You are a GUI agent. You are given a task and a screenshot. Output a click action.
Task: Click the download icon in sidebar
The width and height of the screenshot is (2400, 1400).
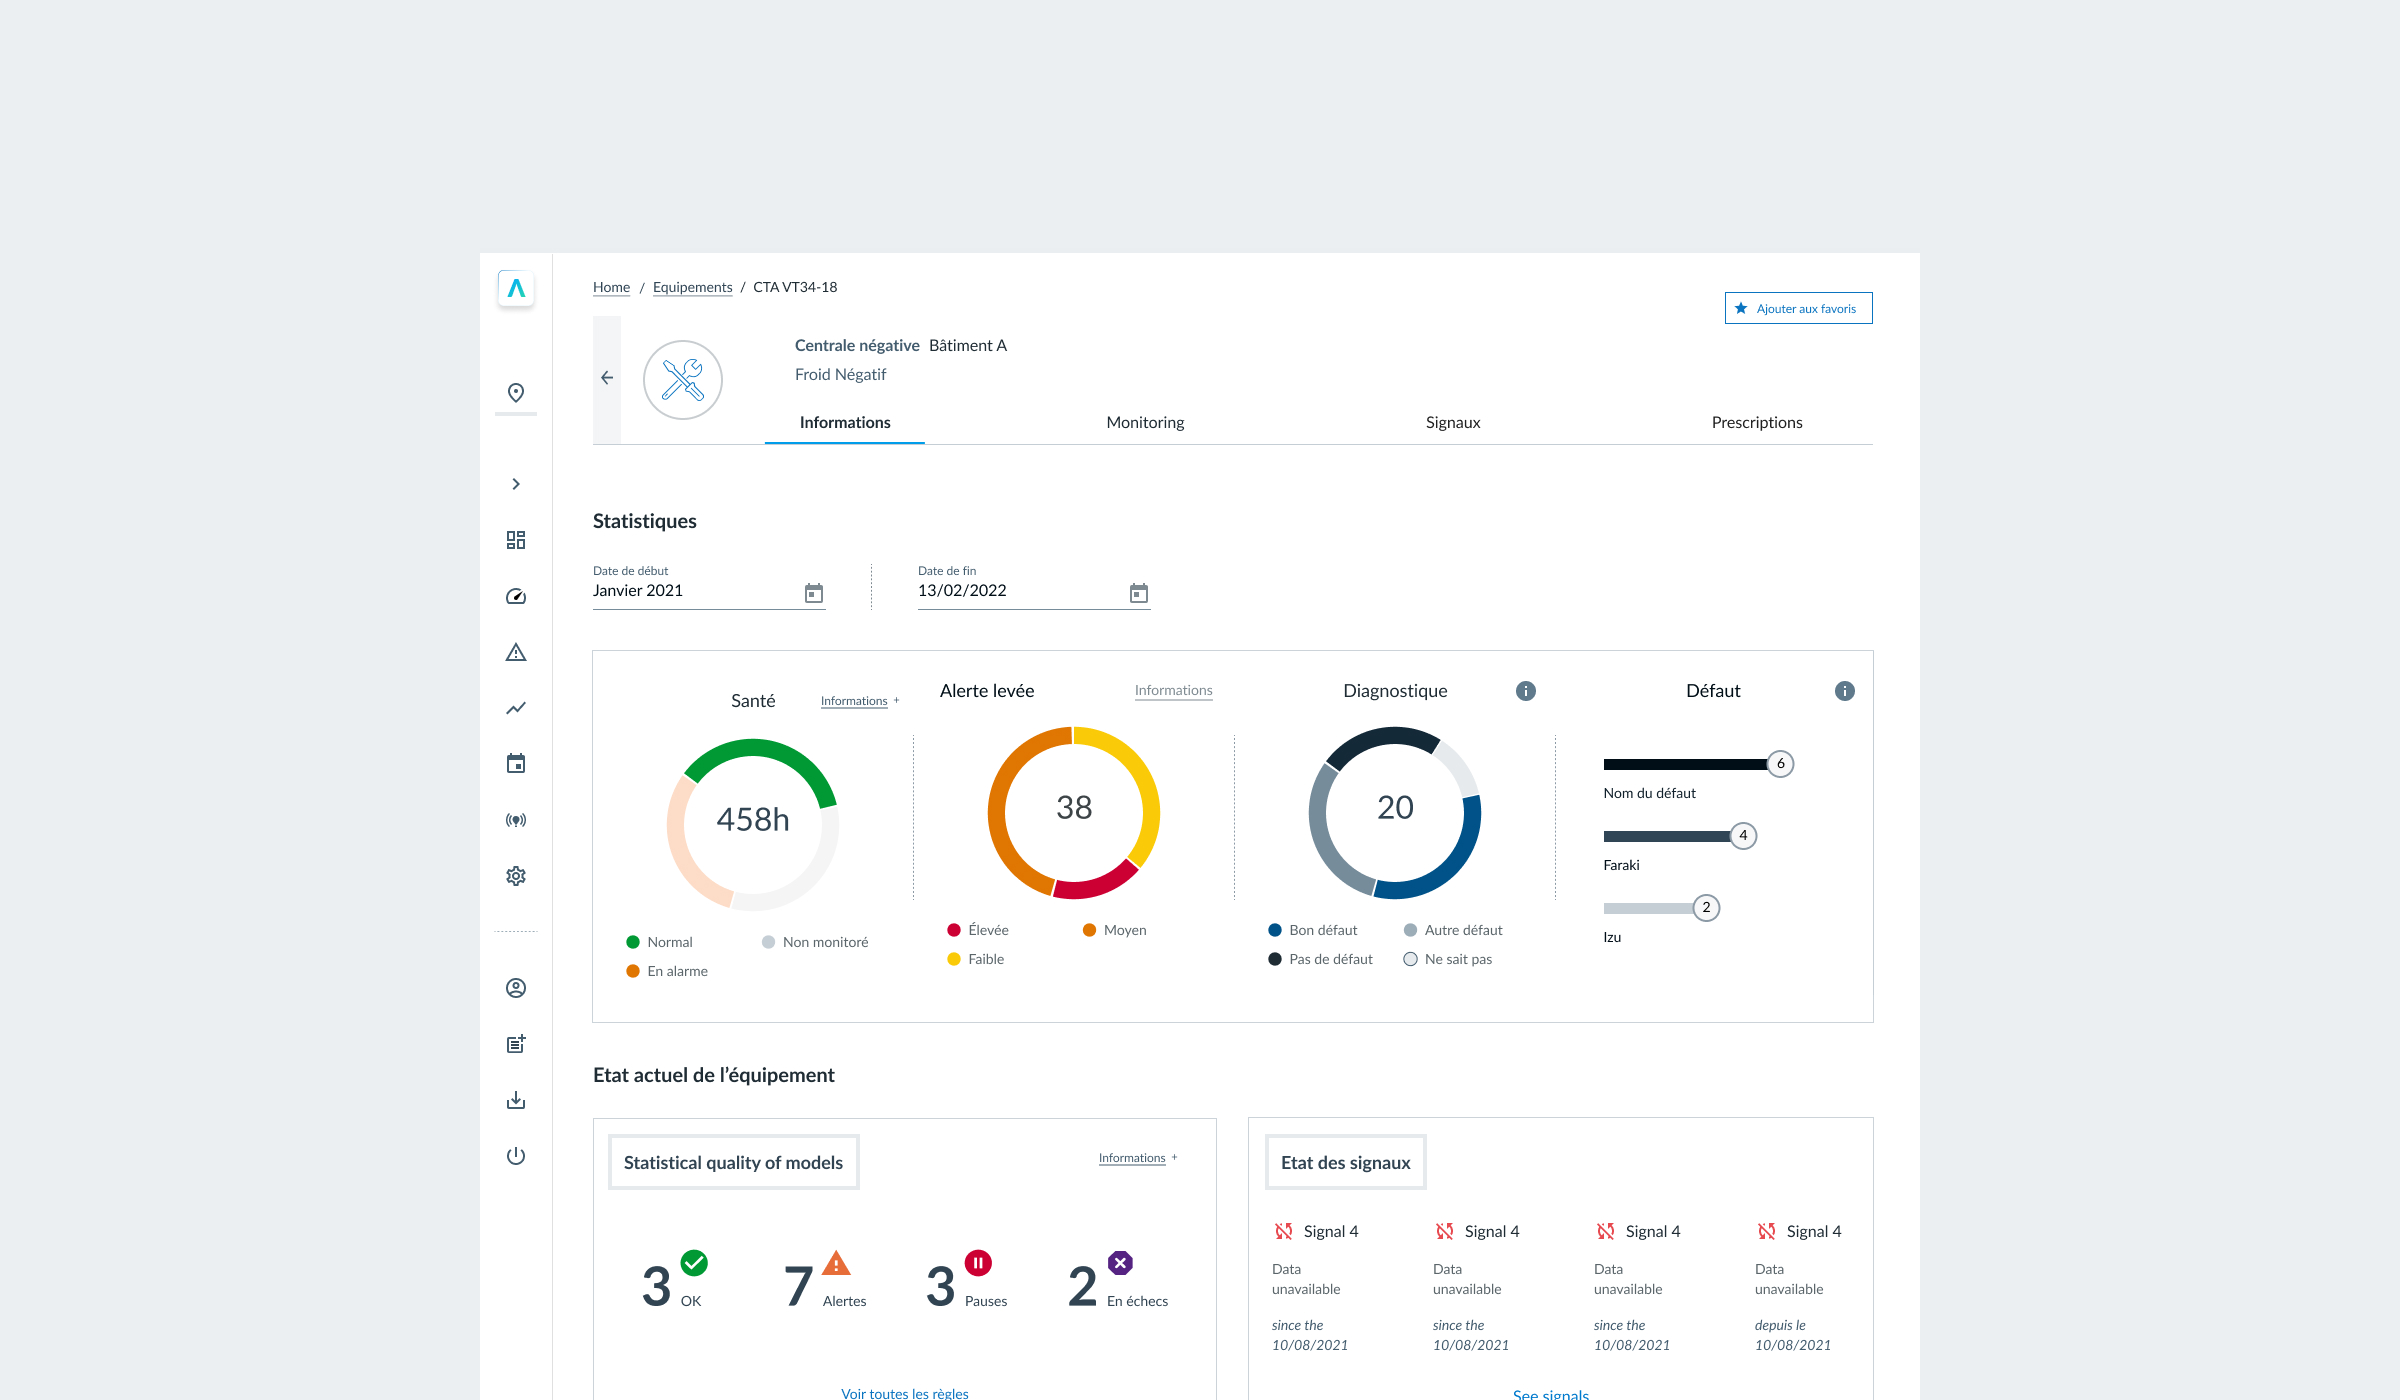pos(516,1100)
